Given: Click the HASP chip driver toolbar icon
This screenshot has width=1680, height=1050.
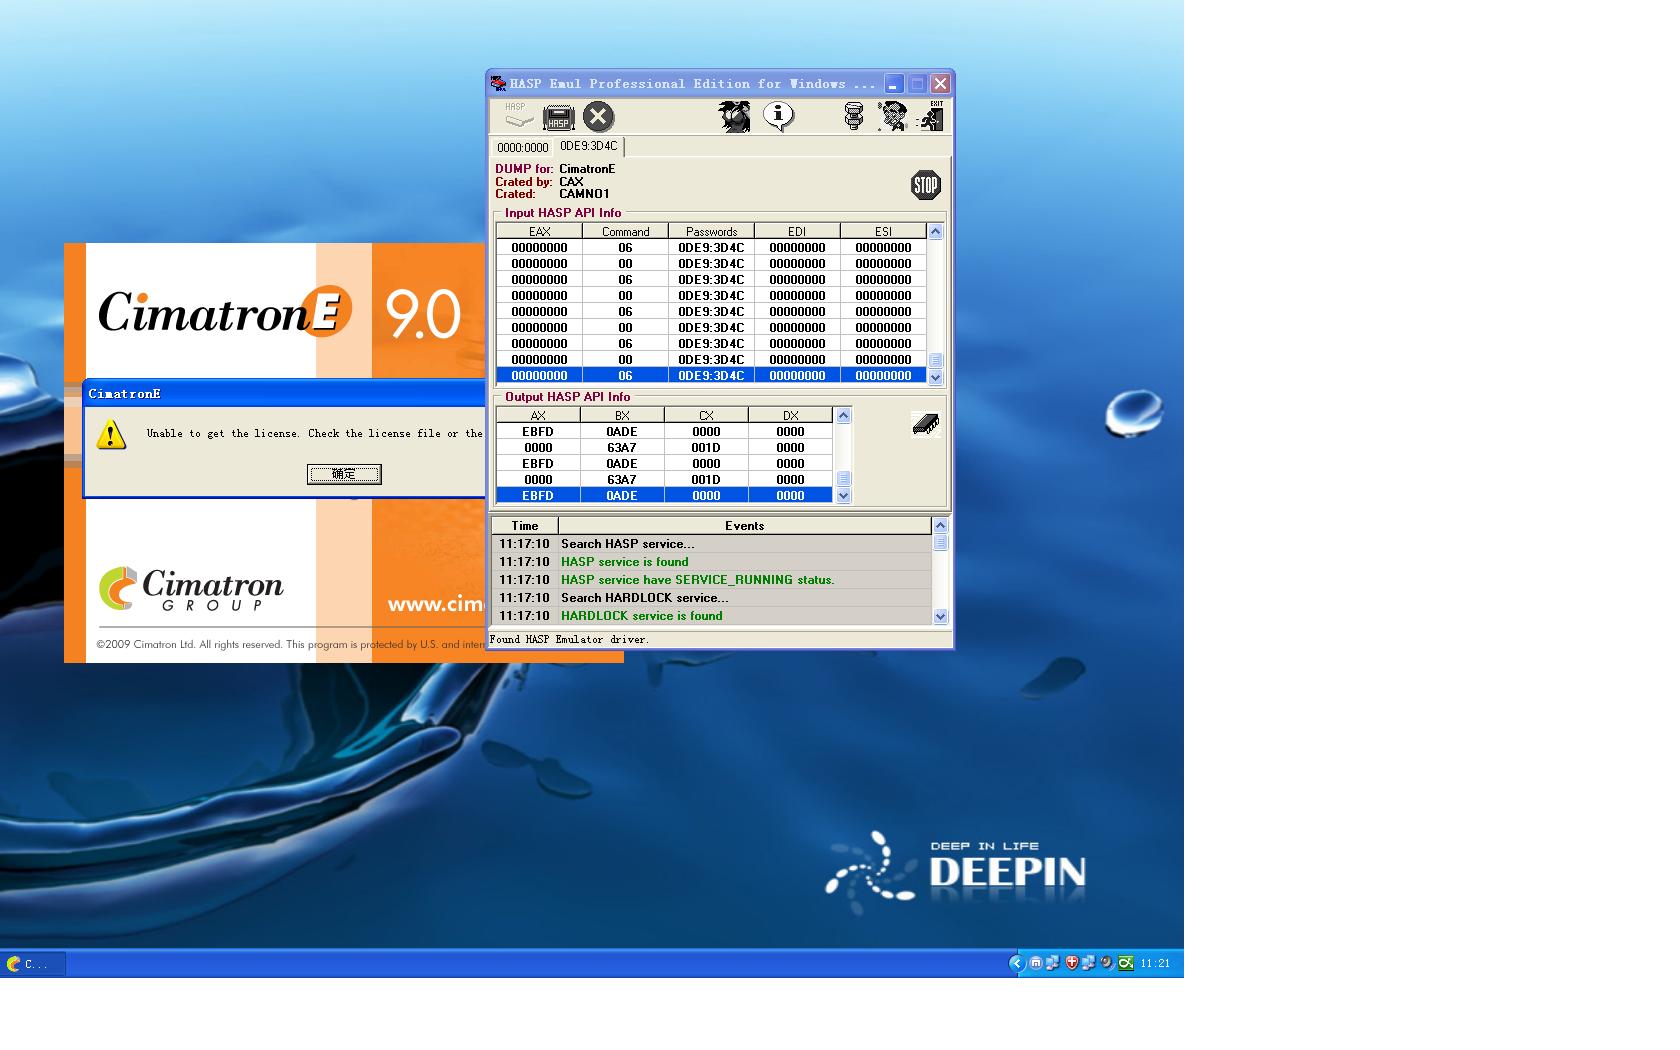Looking at the screenshot, I should (559, 117).
